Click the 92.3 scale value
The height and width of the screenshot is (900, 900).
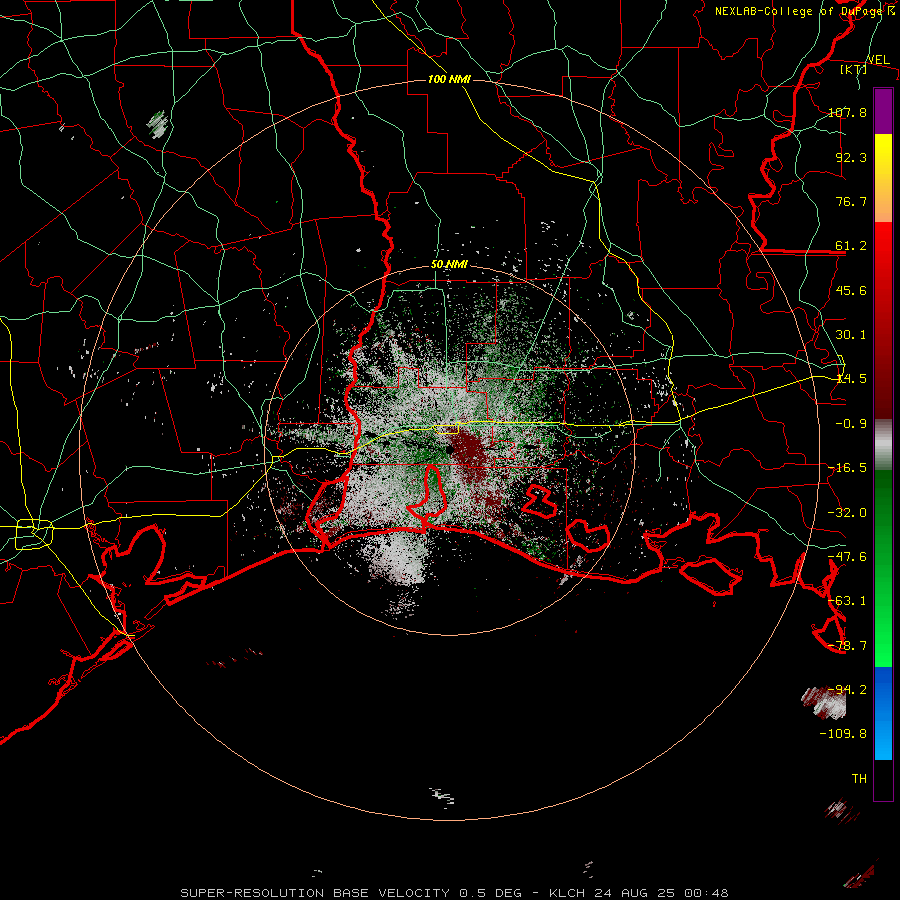click(851, 157)
